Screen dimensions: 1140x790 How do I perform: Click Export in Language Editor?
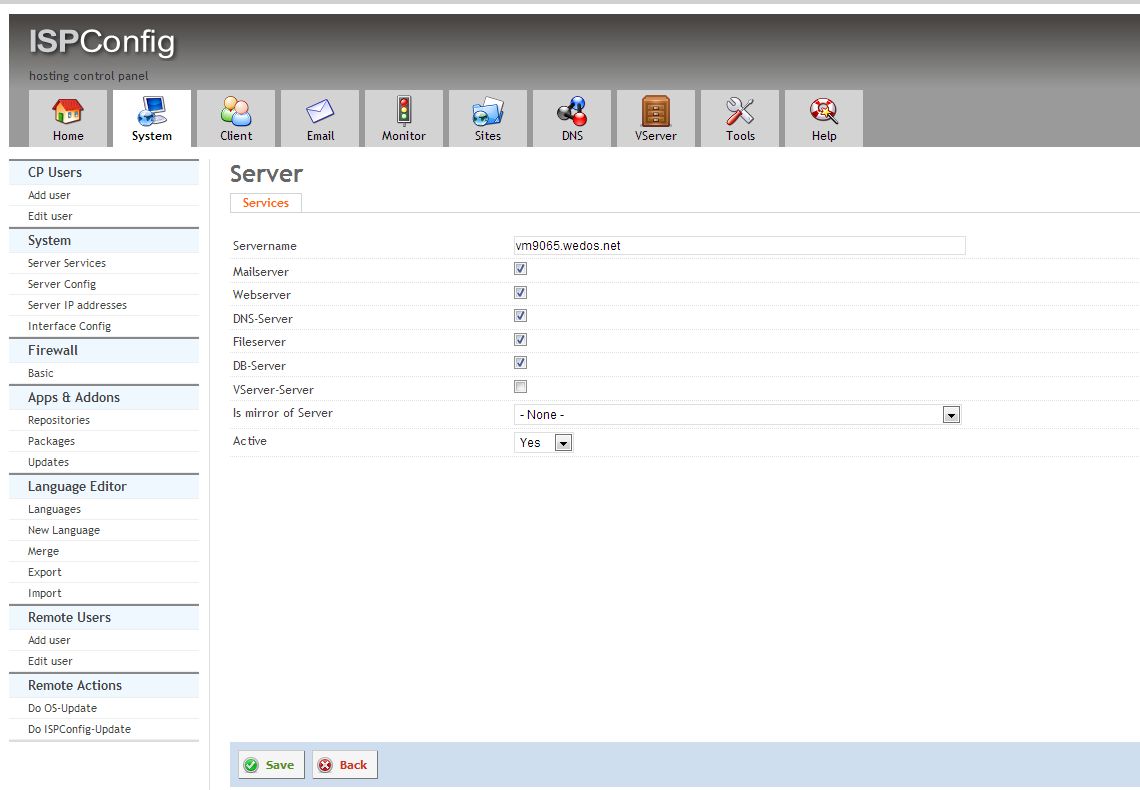click(x=44, y=573)
